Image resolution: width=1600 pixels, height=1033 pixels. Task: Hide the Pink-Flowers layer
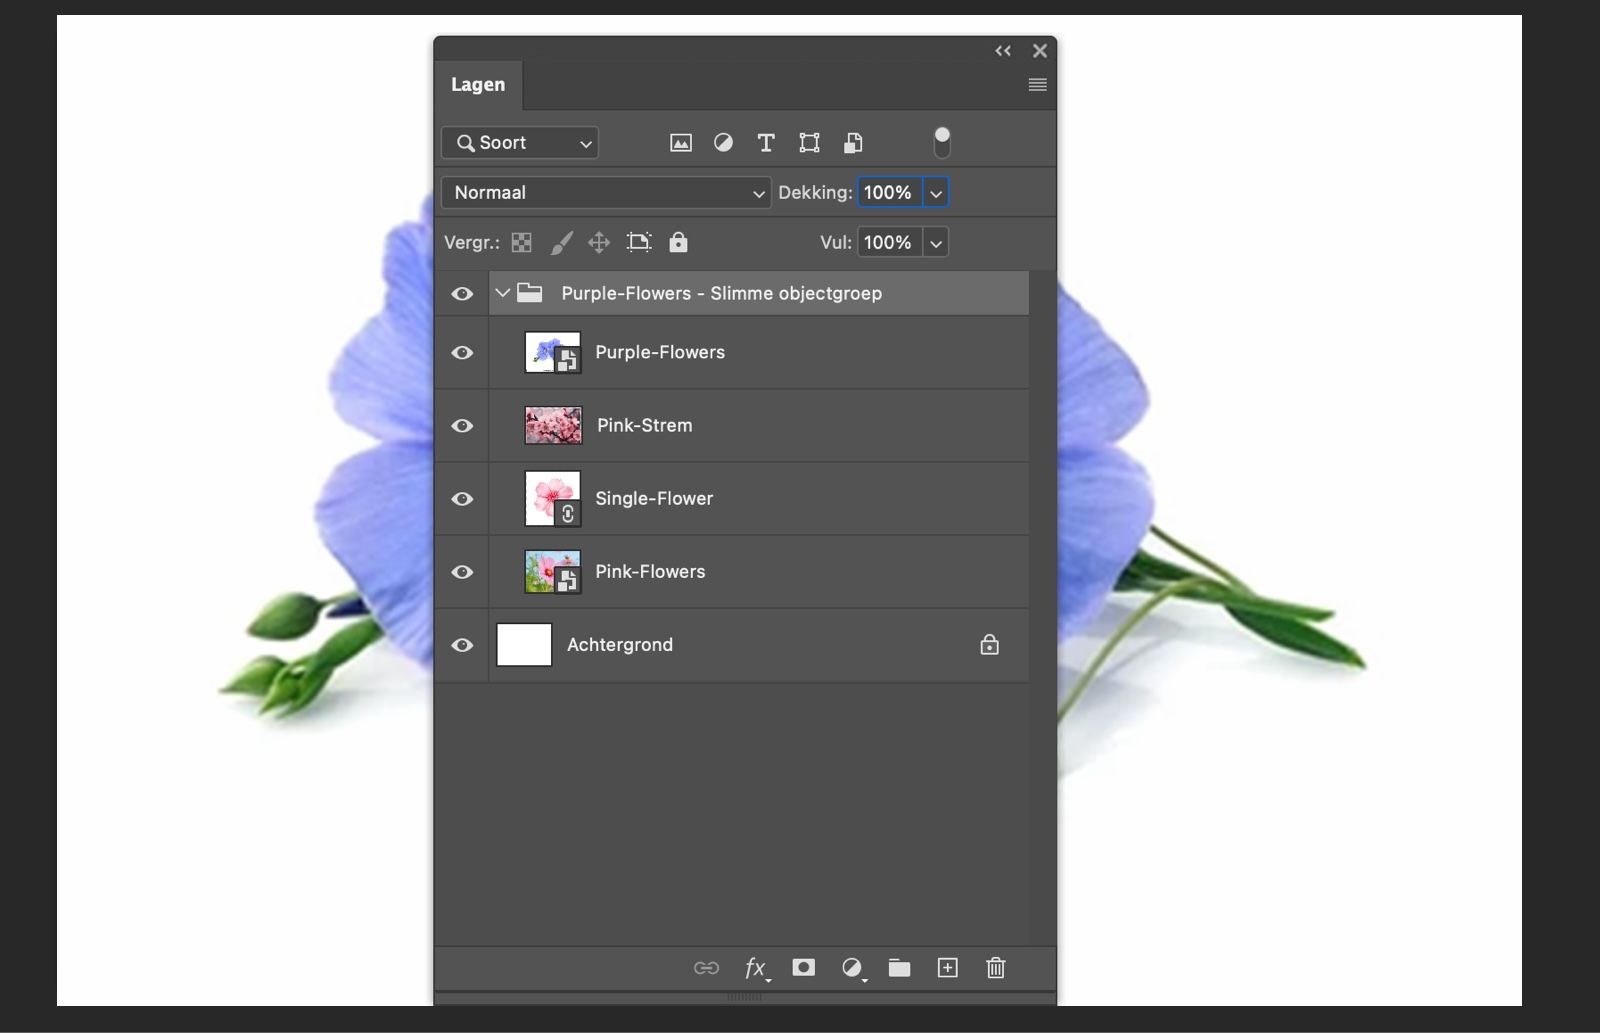[462, 572]
